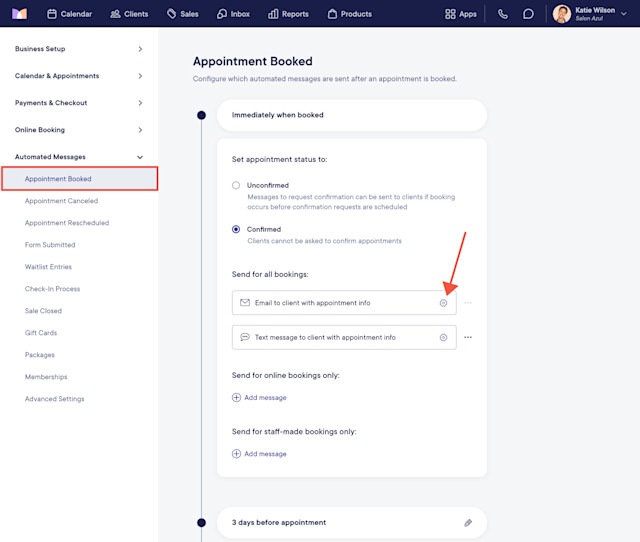
Task: Click the Sales label in top navigation
Action: coord(189,14)
